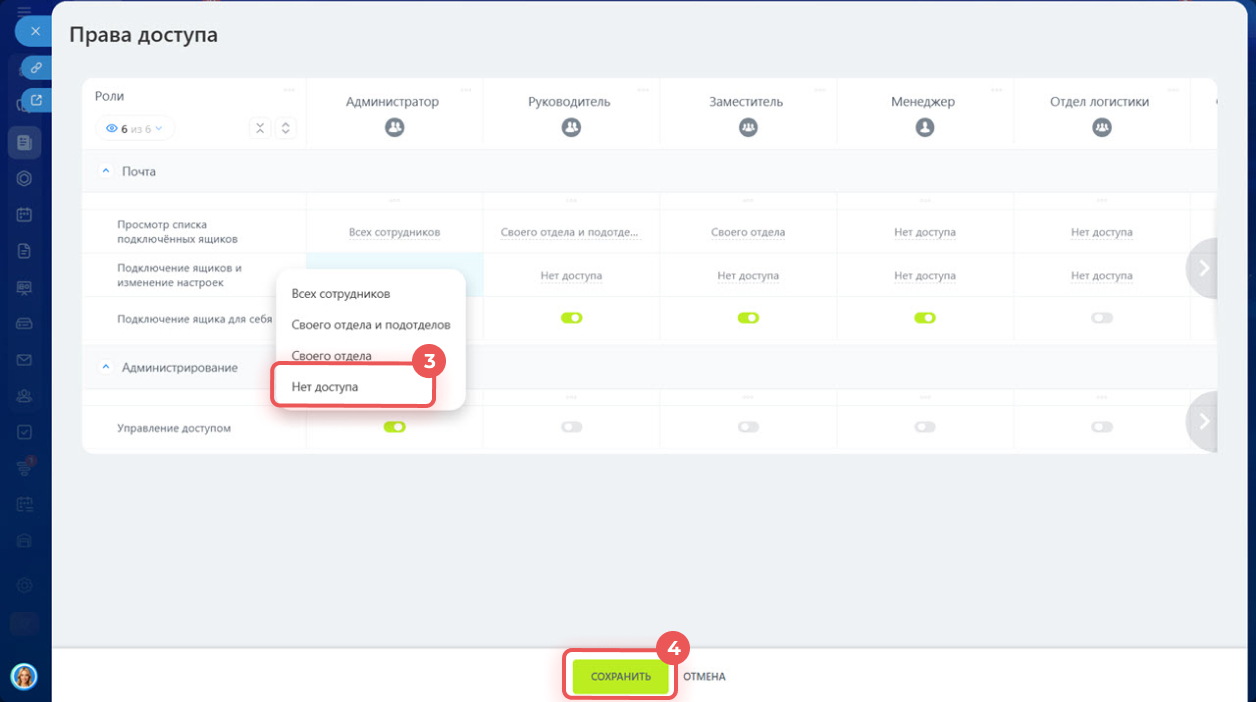The image size is (1256, 702).
Task: Enable Подключение ящика для себя for Отдел логистики
Action: pyautogui.click(x=1101, y=318)
